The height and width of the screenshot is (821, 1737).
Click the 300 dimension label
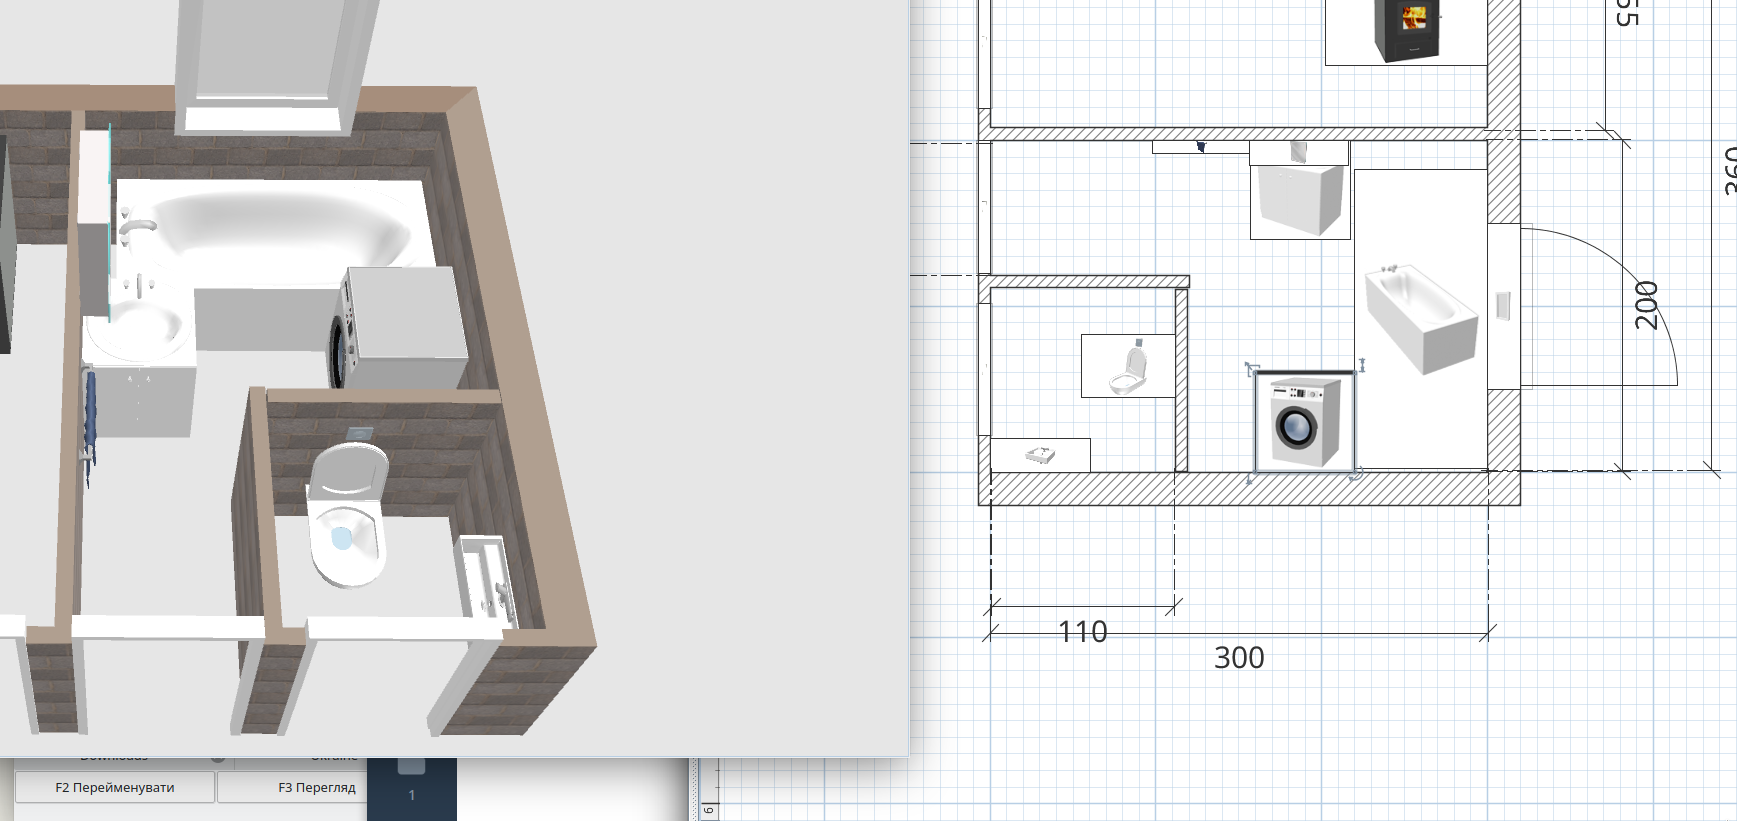pyautogui.click(x=1239, y=657)
